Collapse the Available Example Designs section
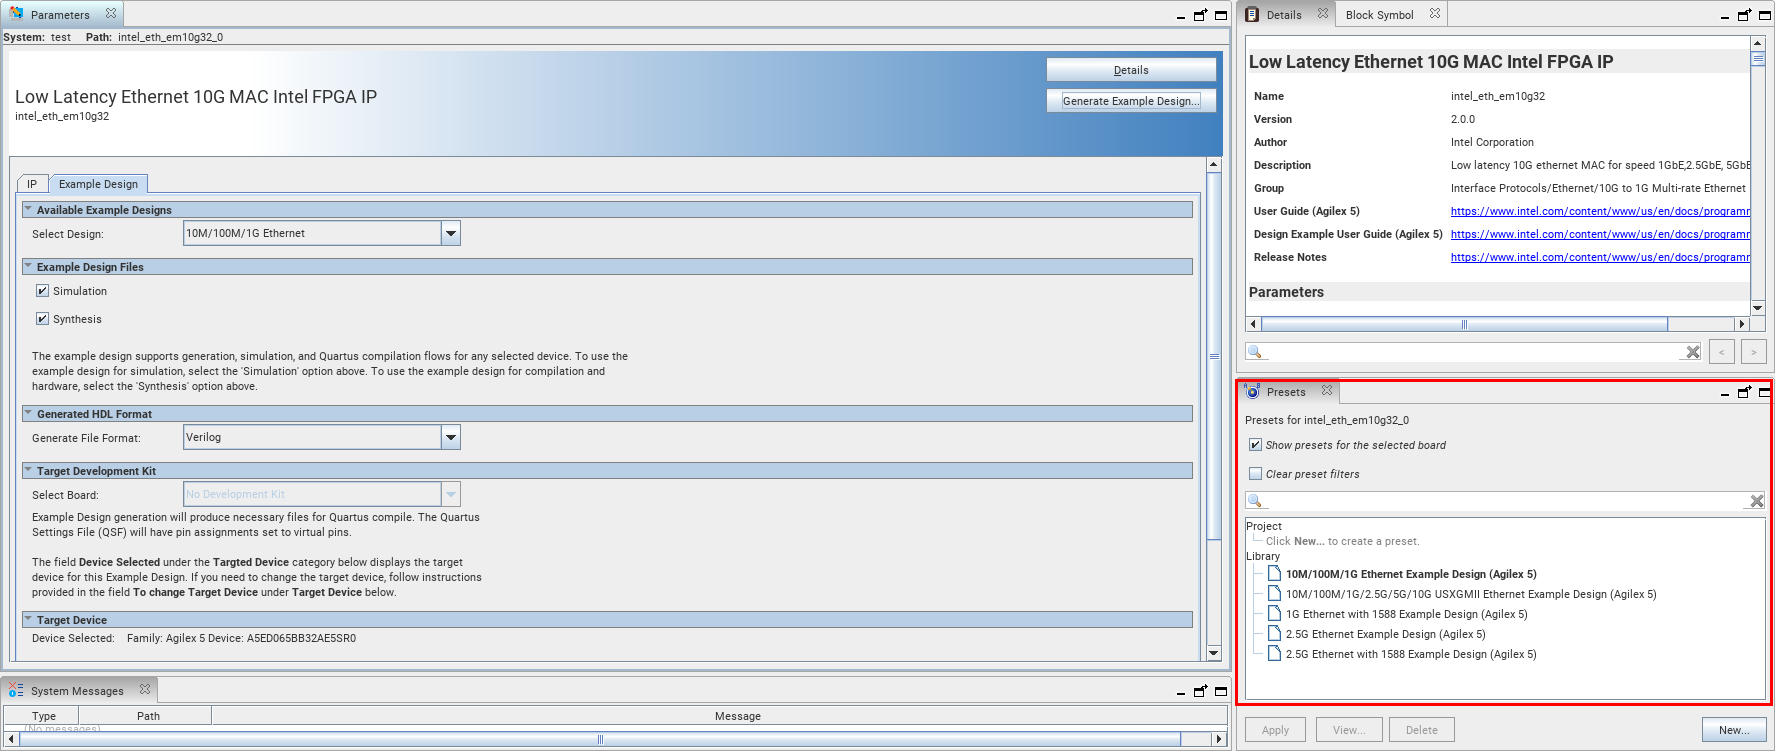The width and height of the screenshot is (1775, 751). tap(29, 210)
